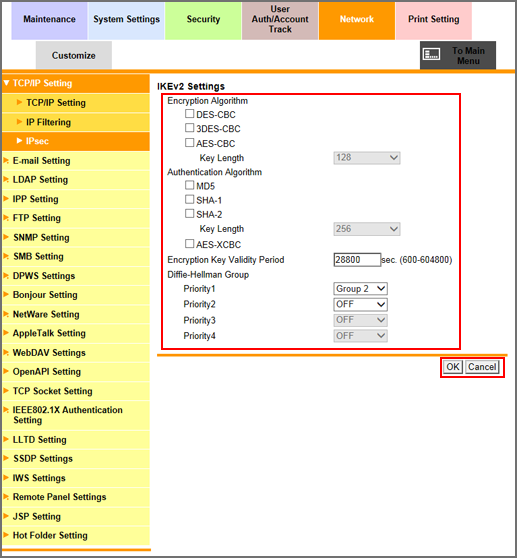The width and height of the screenshot is (517, 558).
Task: Click the Encryption Key Validity Period field
Action: coord(357,260)
